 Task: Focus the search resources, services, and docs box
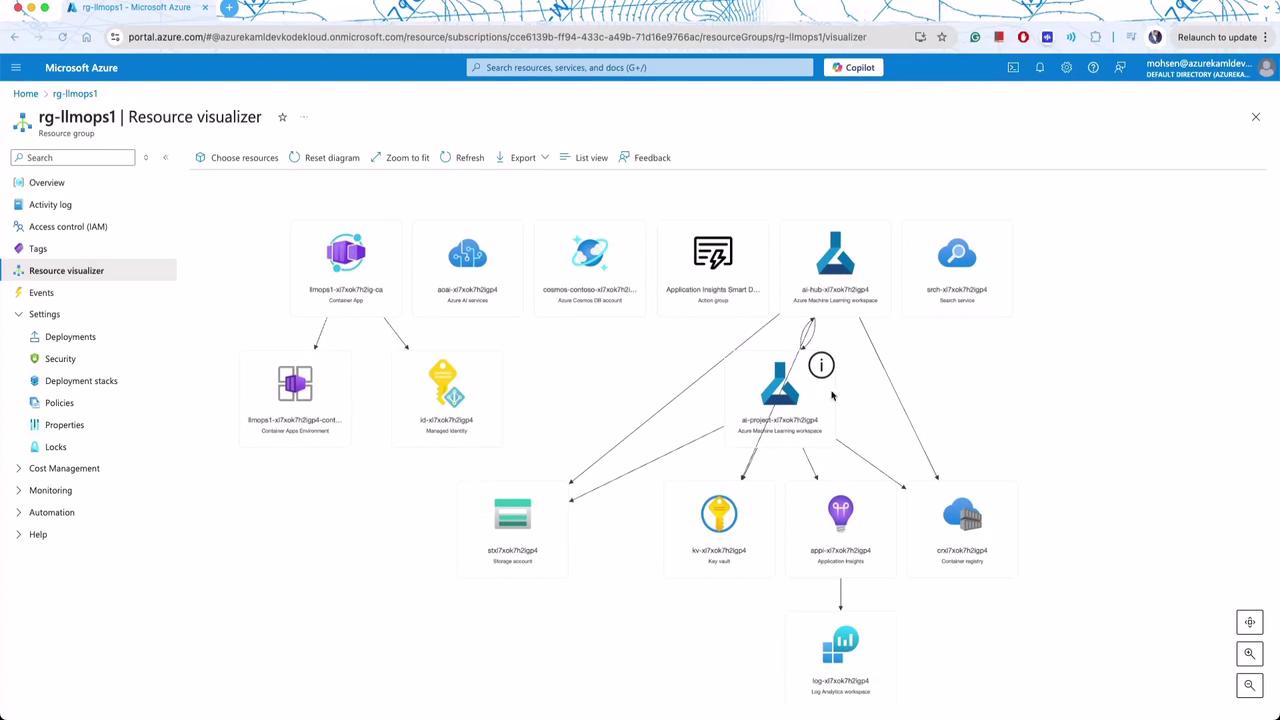click(x=640, y=68)
